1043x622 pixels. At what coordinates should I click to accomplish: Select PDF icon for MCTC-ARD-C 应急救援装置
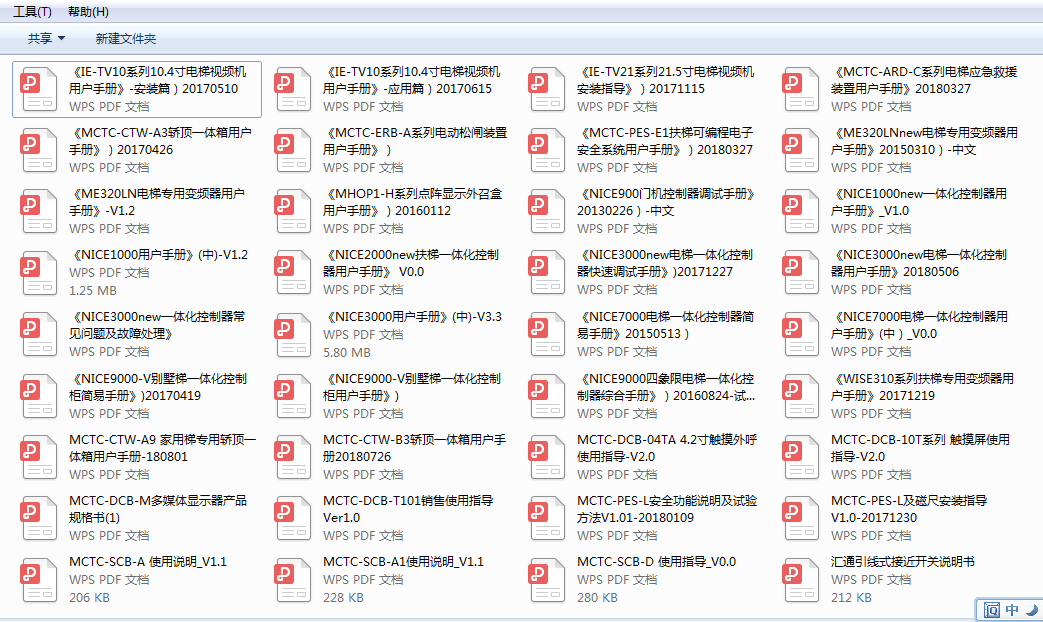click(x=801, y=89)
